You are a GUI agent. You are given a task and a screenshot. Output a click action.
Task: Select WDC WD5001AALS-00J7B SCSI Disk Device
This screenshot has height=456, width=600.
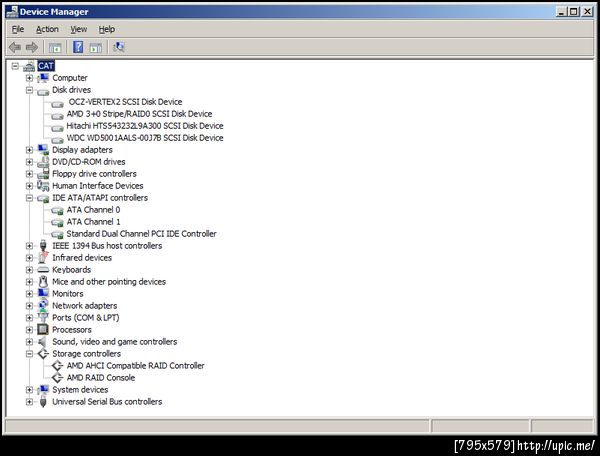coord(145,138)
